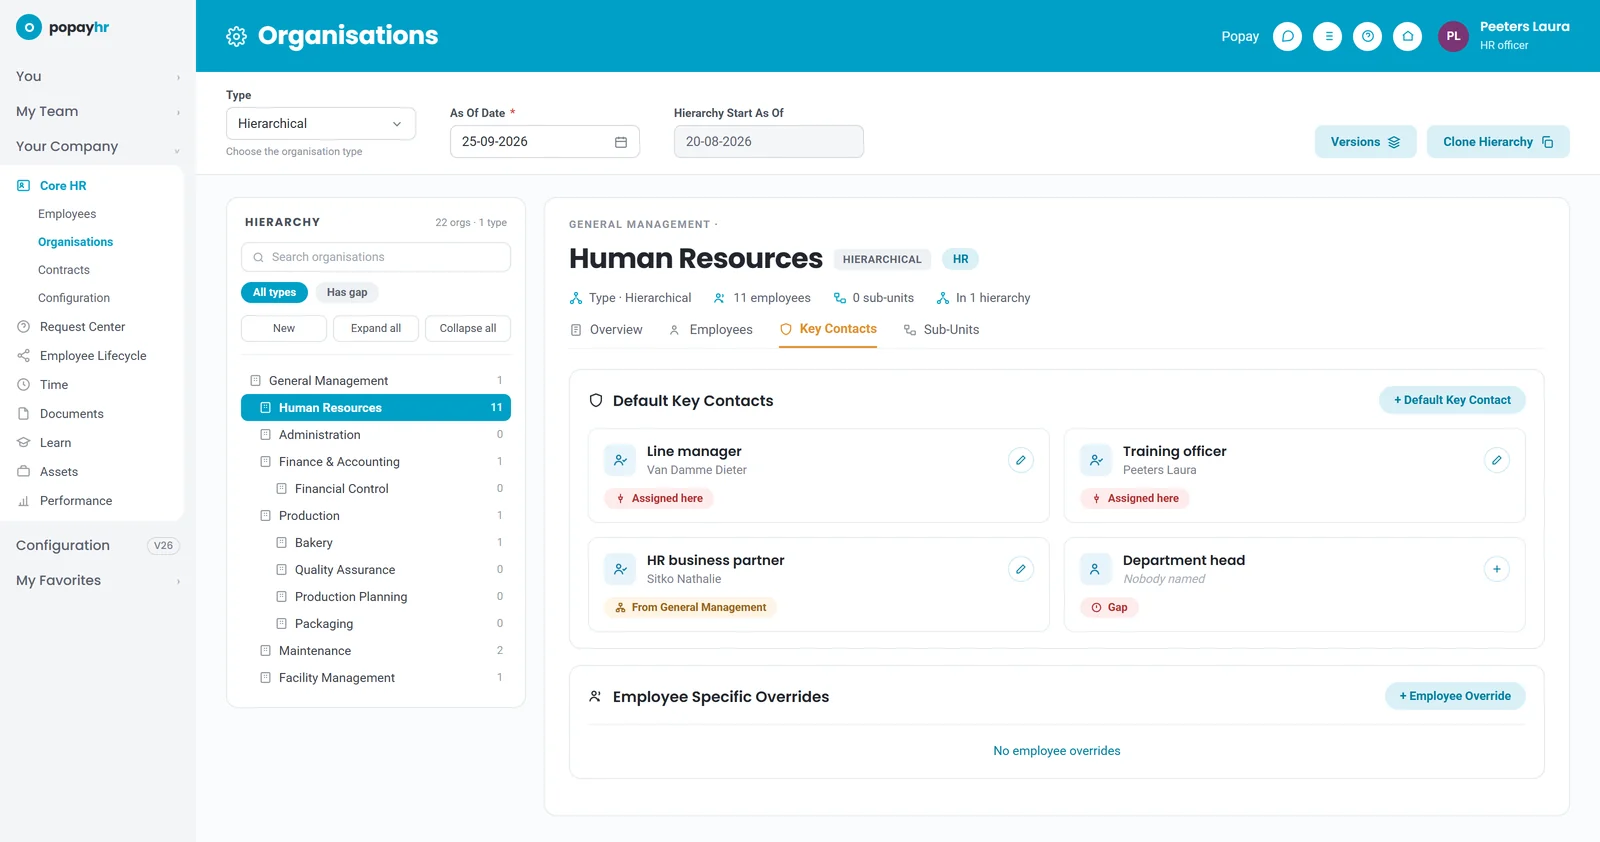This screenshot has height=842, width=1600.
Task: Toggle the Has gap filter chip
Action: coord(347,292)
